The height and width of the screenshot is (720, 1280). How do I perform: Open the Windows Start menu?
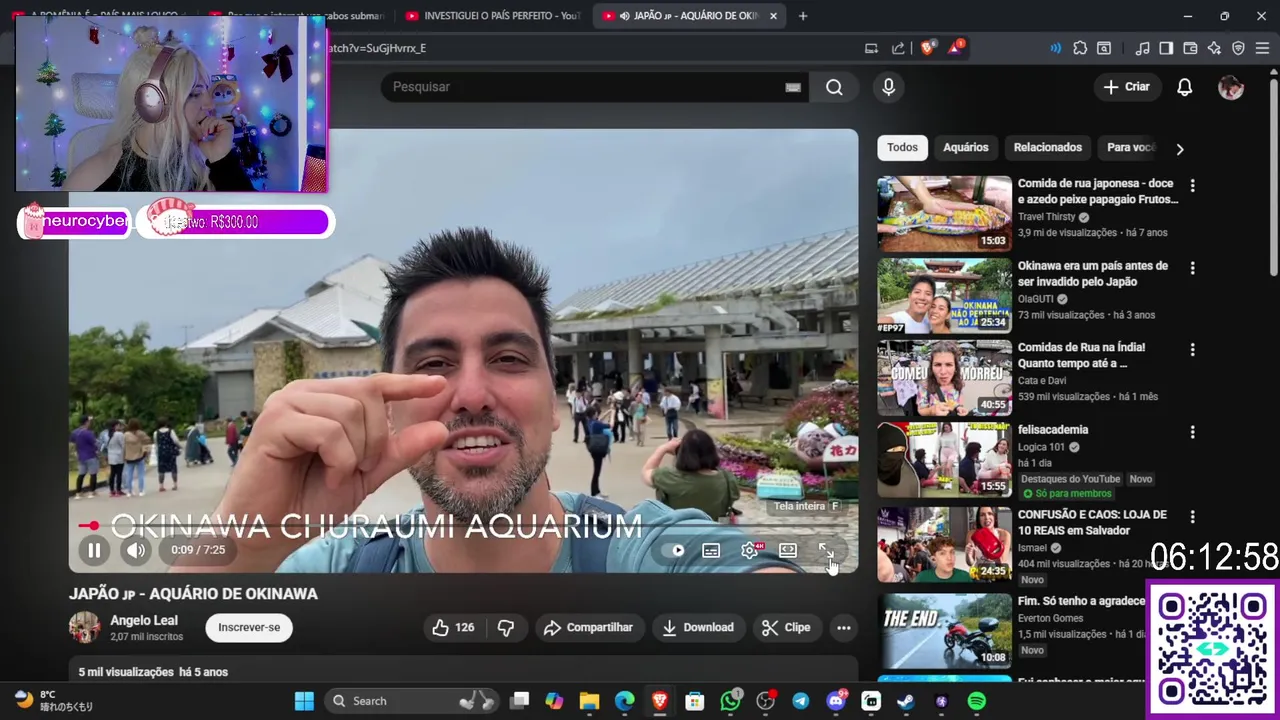(304, 701)
